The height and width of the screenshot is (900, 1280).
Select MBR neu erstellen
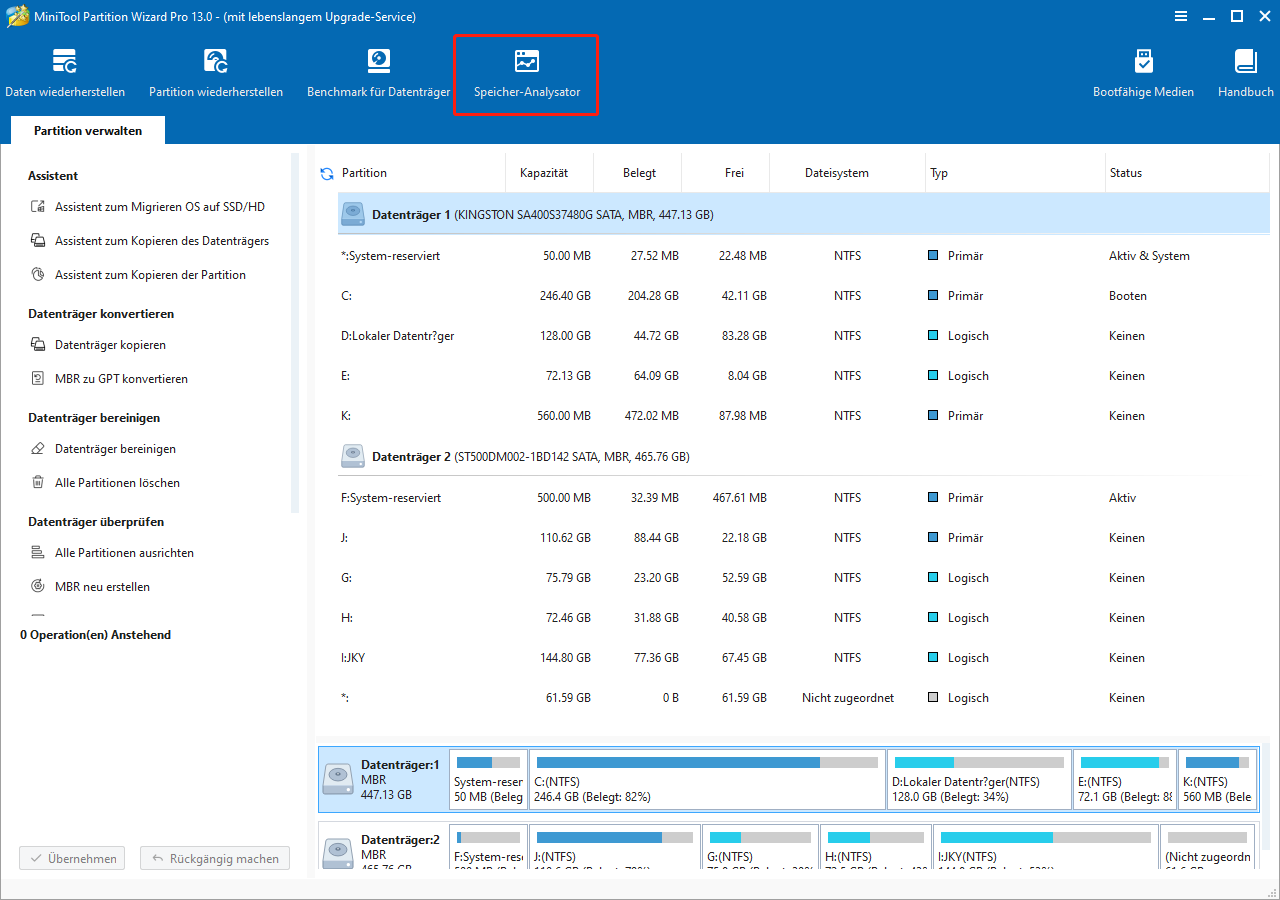click(x=102, y=586)
